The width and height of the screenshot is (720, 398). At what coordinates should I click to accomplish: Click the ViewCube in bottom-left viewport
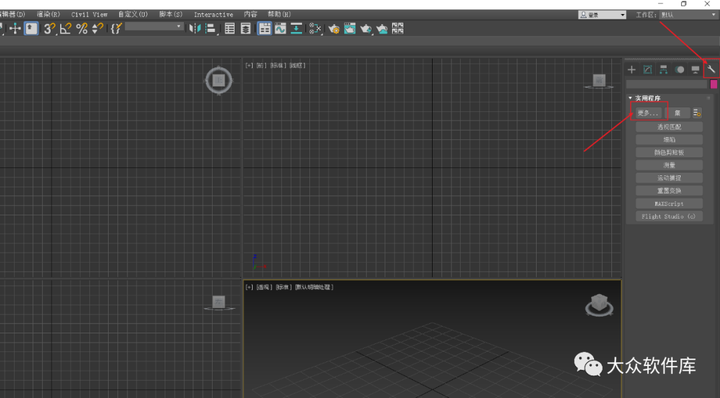[x=219, y=303]
